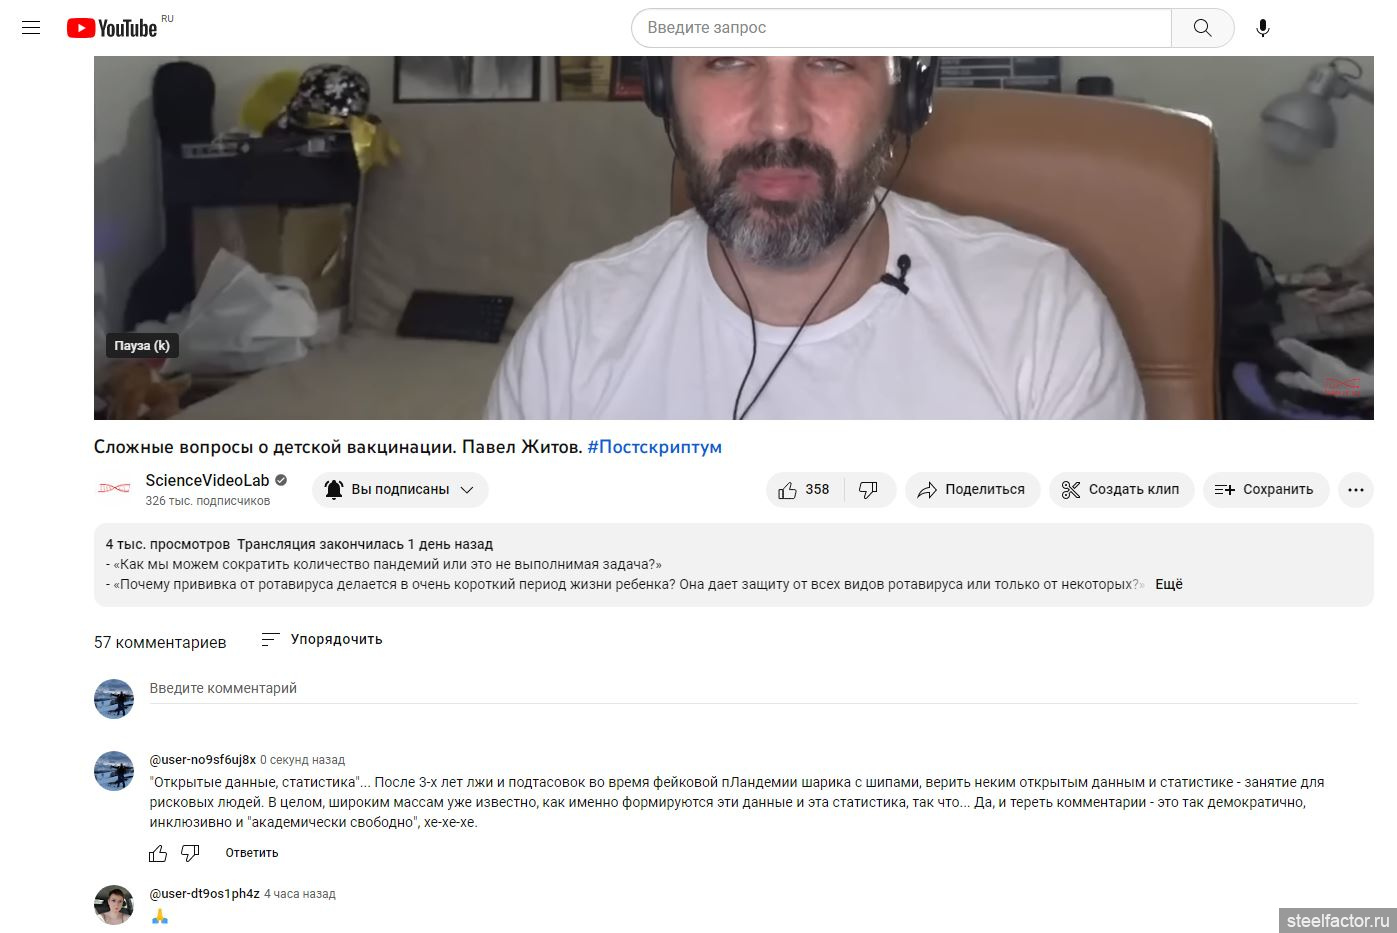The image size is (1397, 933).
Task: Reply to first comment with Ответить
Action: [x=252, y=853]
